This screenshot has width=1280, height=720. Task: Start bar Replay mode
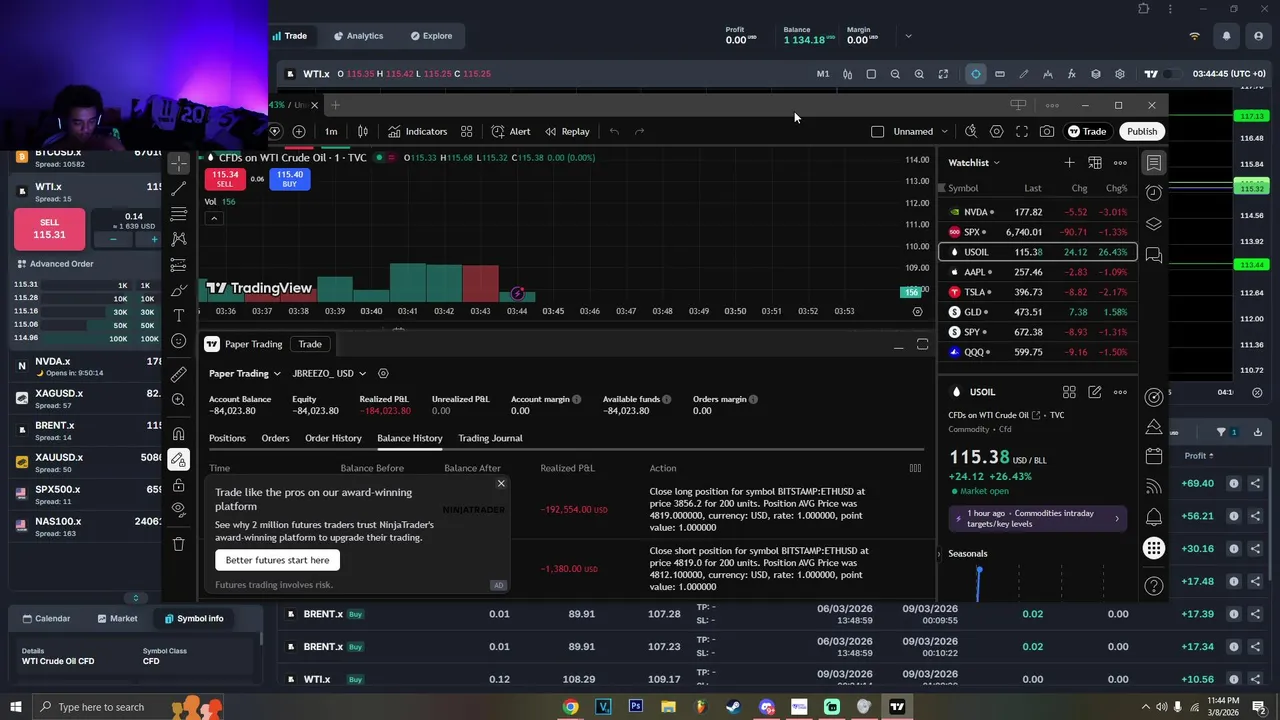point(567,131)
